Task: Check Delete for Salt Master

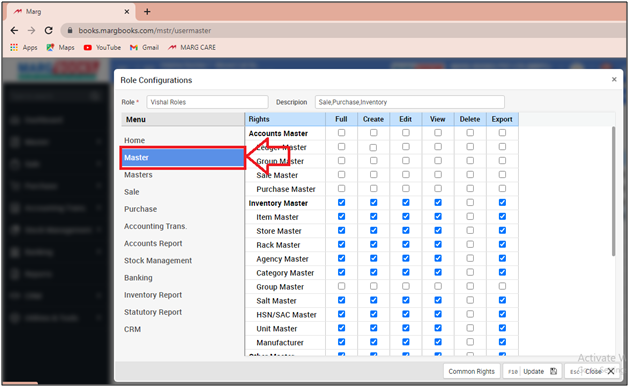Action: 470,300
